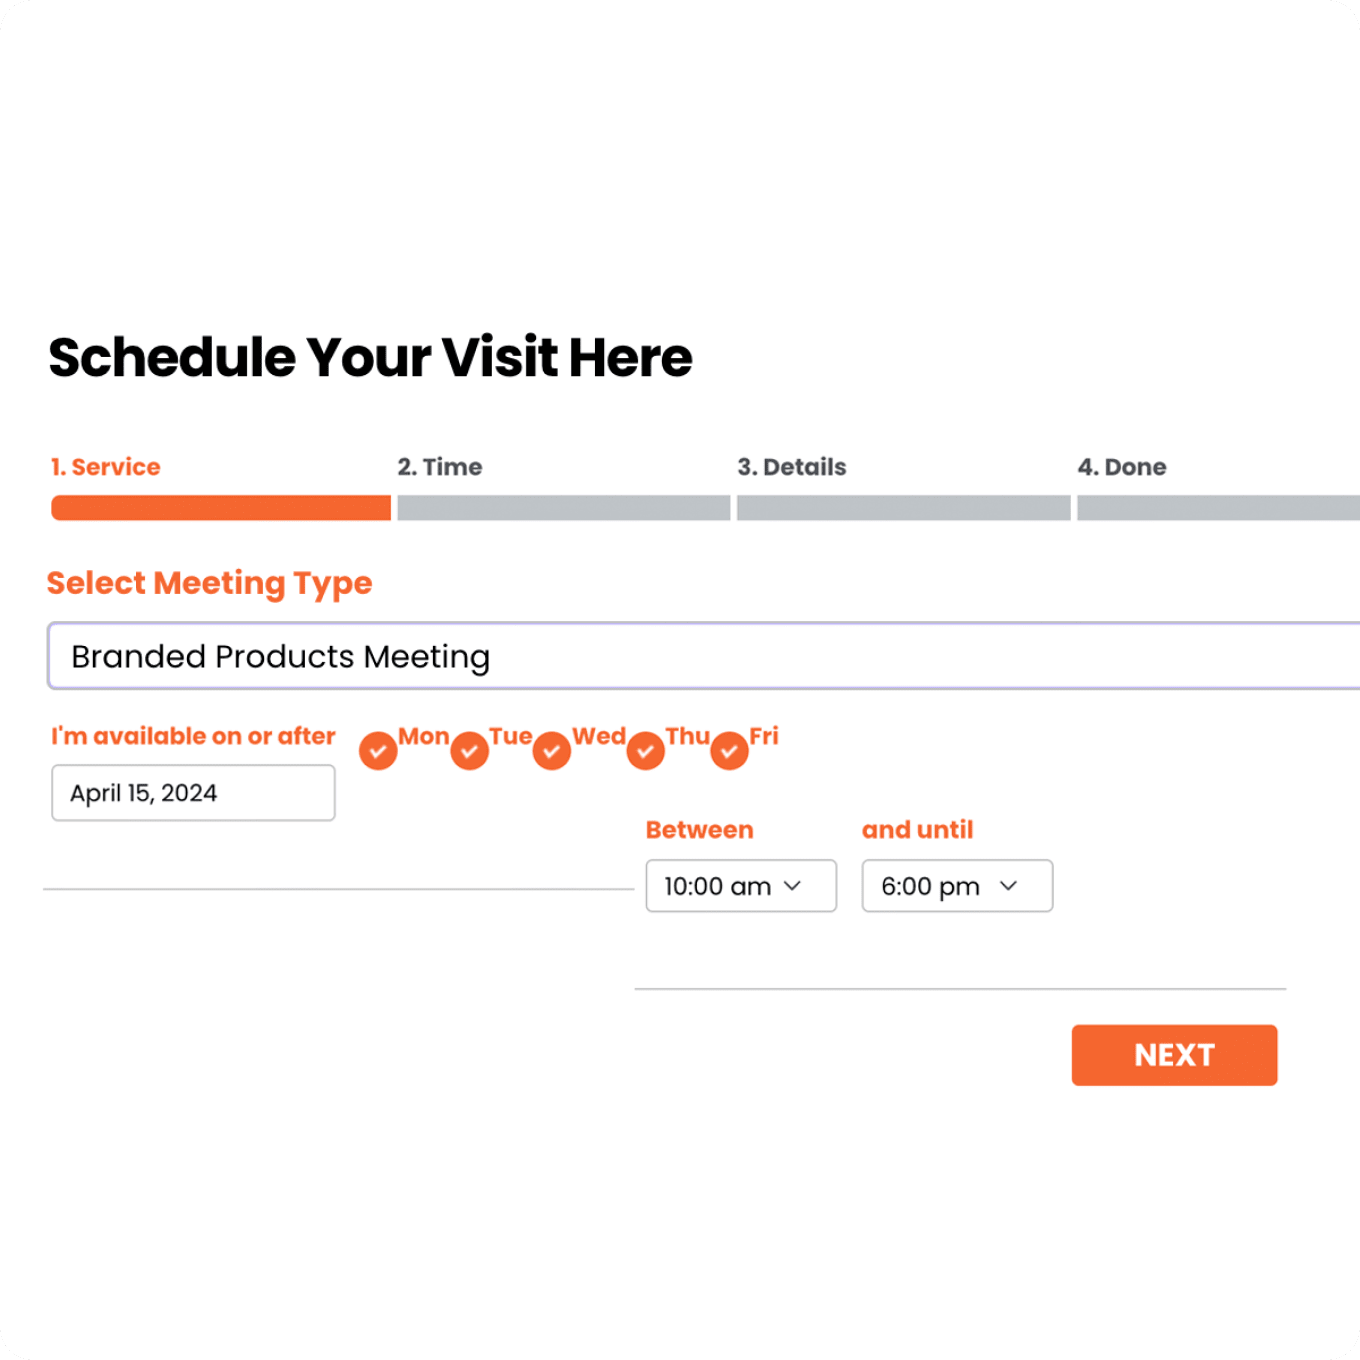Open the 10:00 am start time dropdown
Screen dimensions: 1360x1360
click(740, 886)
